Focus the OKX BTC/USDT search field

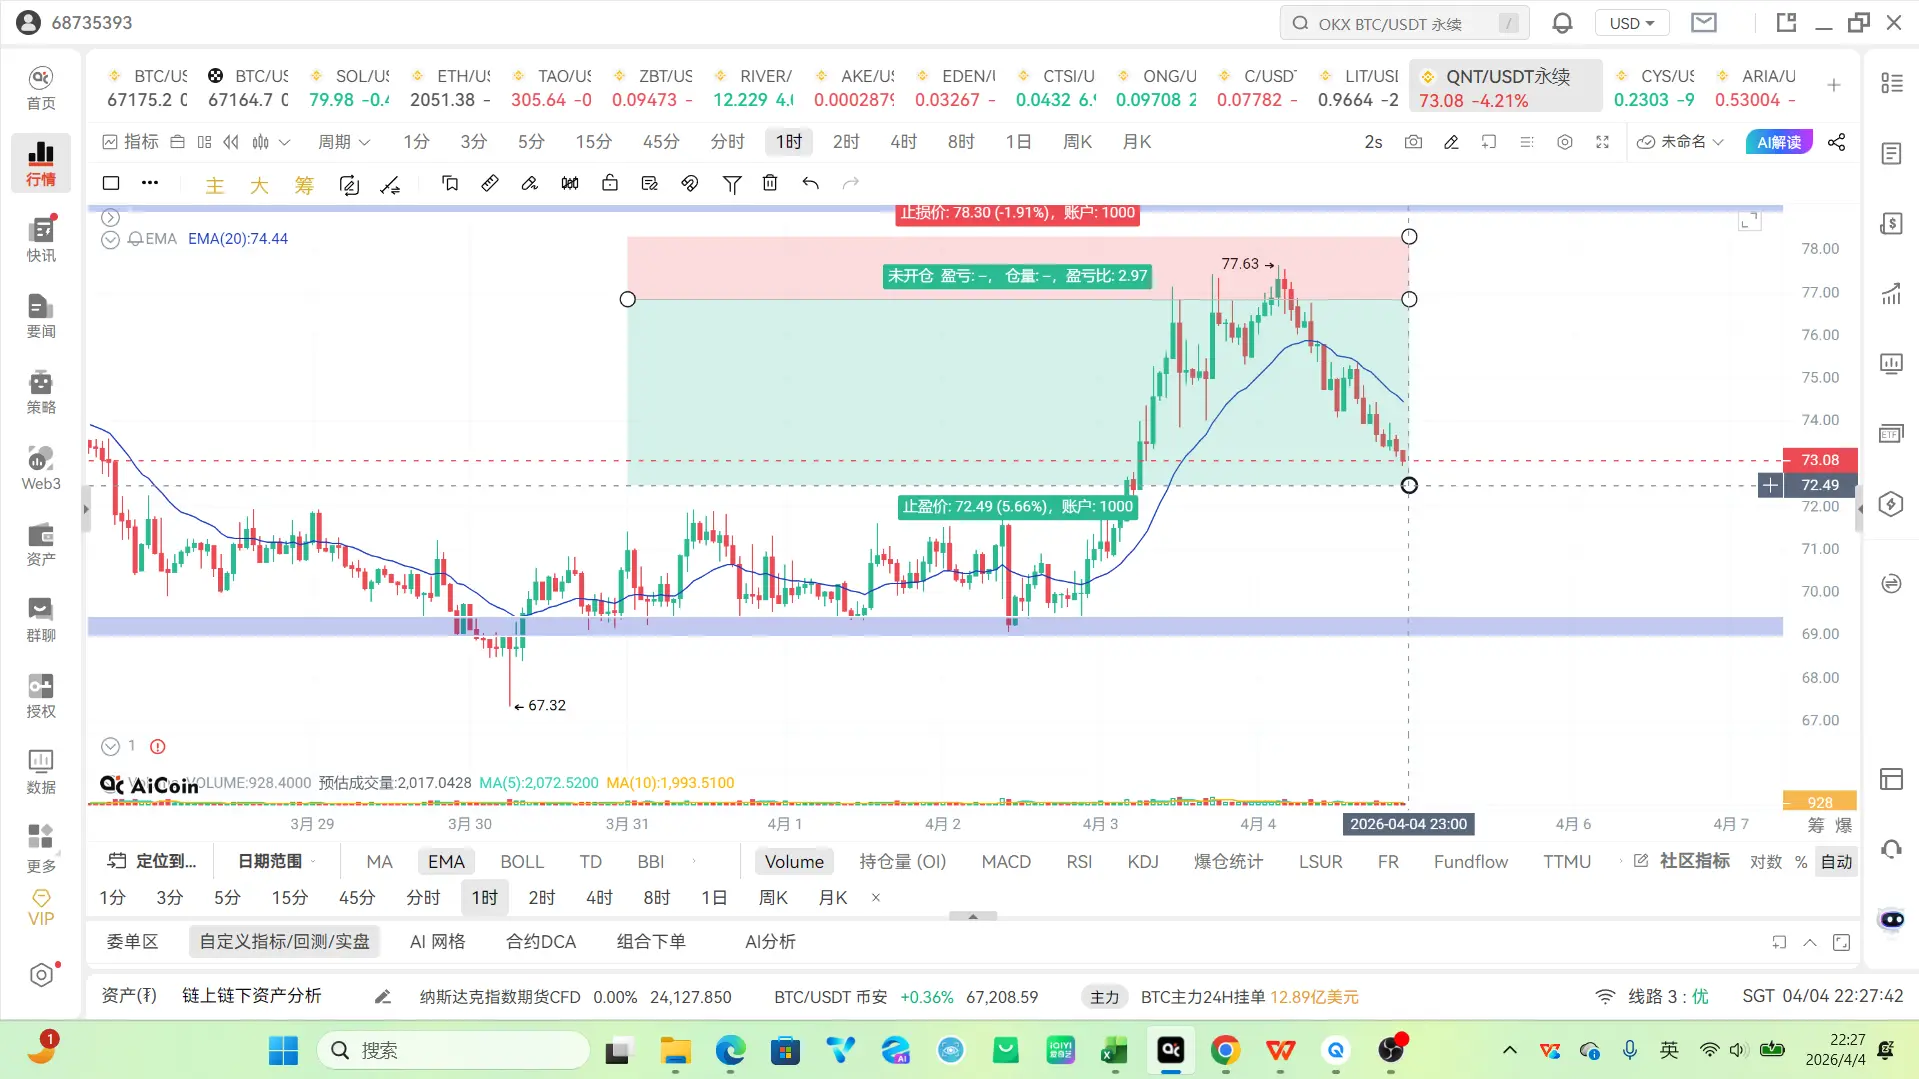(x=1404, y=23)
